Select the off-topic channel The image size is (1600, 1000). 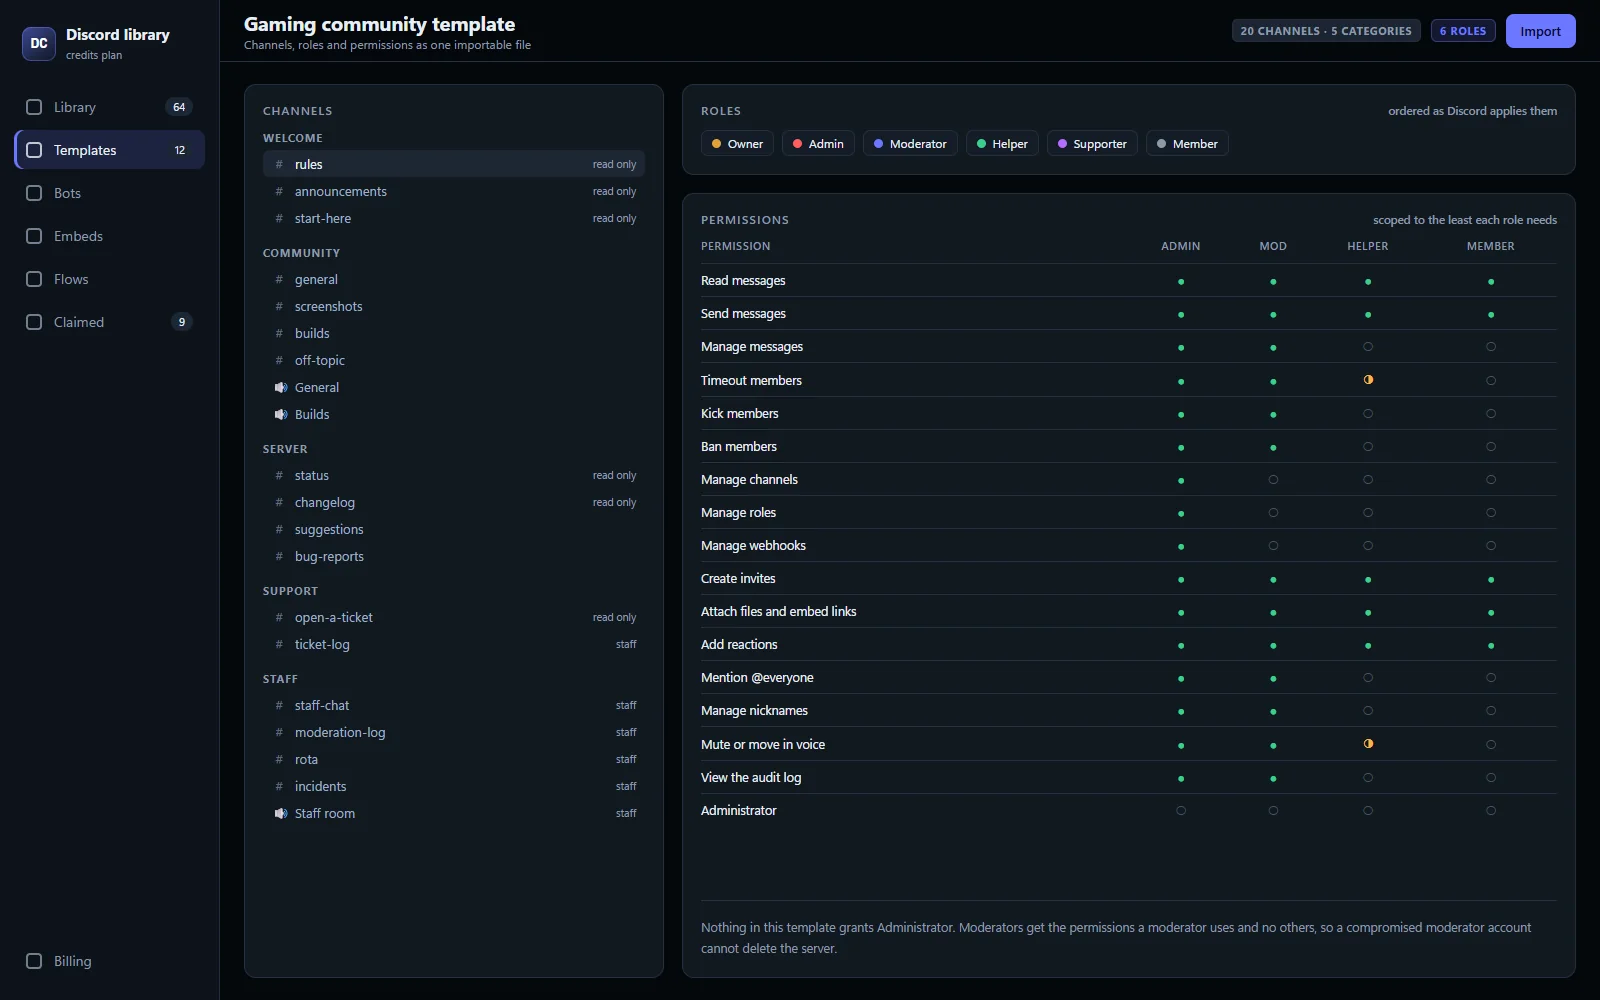click(x=454, y=360)
